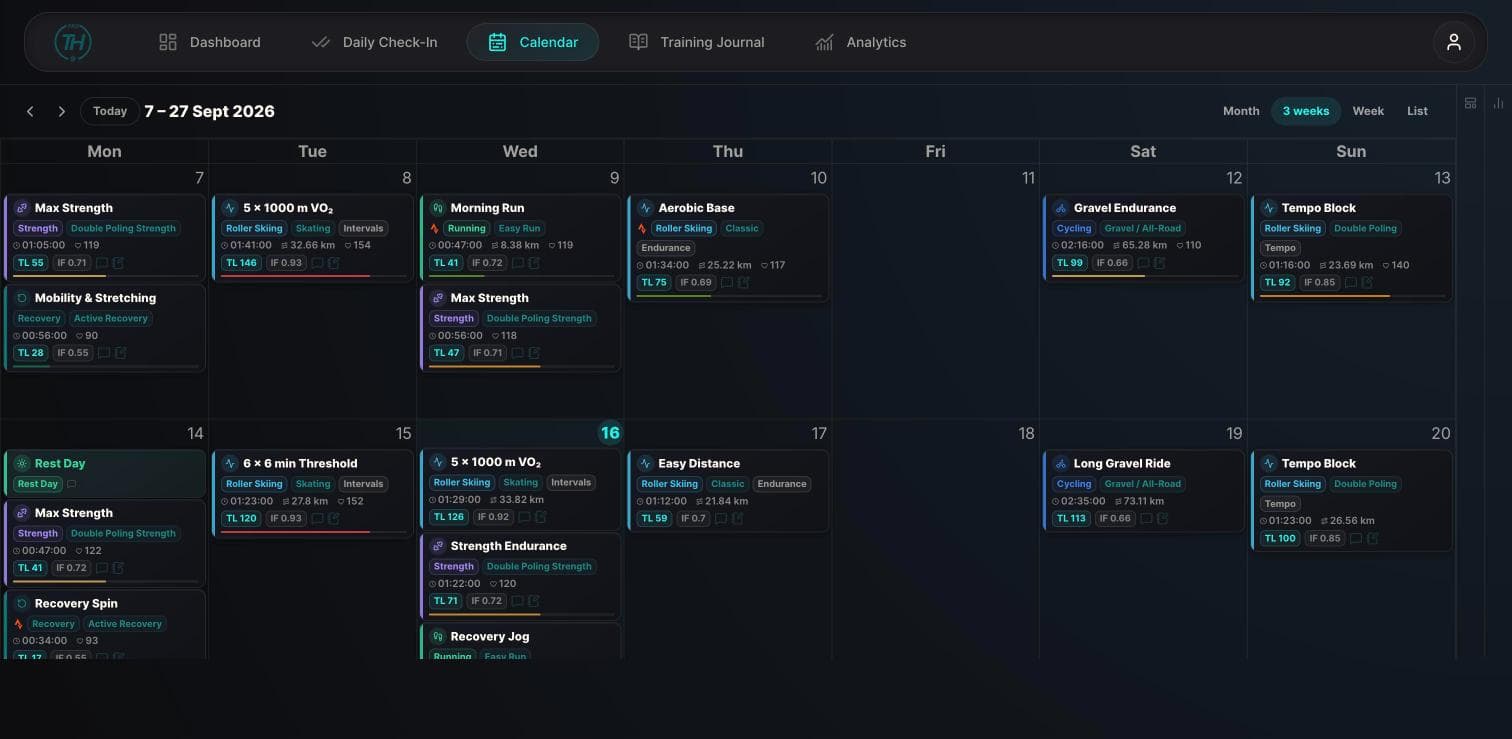Switch to Month view
1512x739 pixels.
click(1241, 111)
